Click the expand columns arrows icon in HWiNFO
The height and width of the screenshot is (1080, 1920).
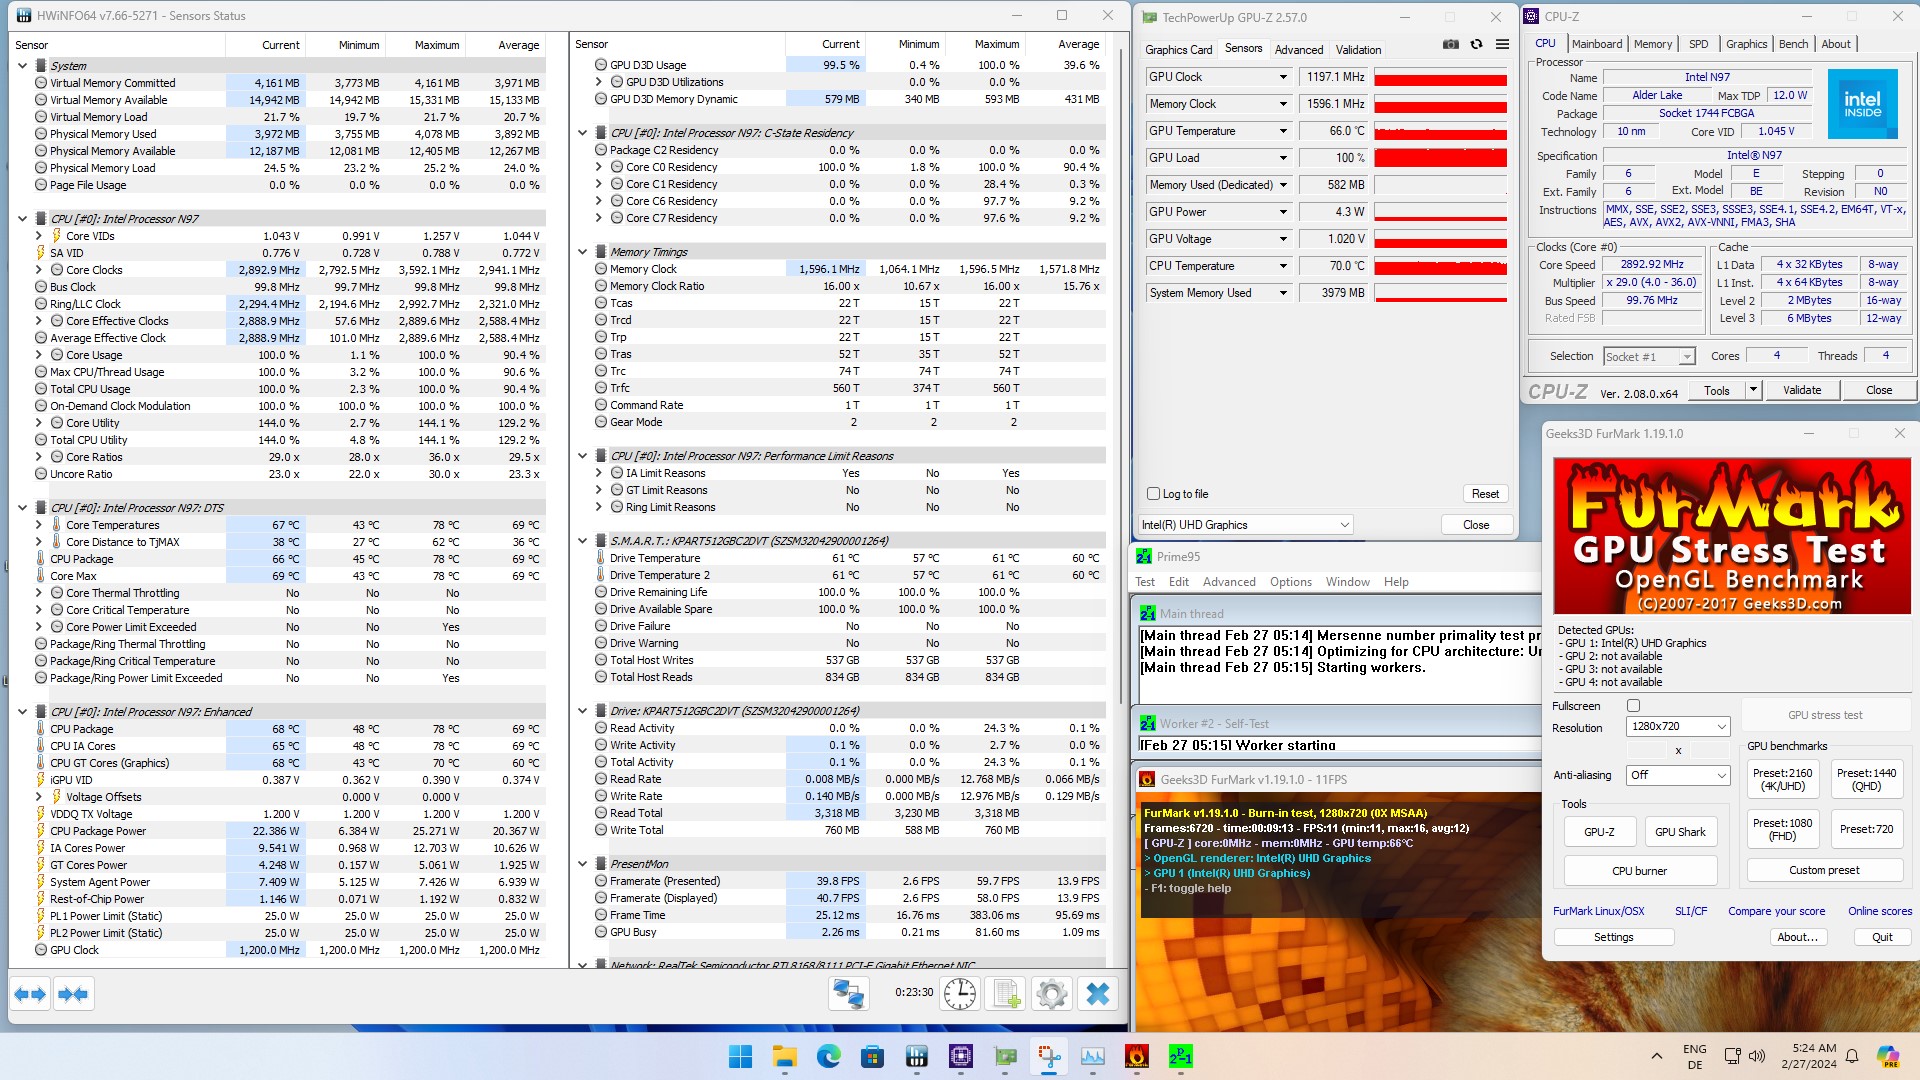coord(30,994)
